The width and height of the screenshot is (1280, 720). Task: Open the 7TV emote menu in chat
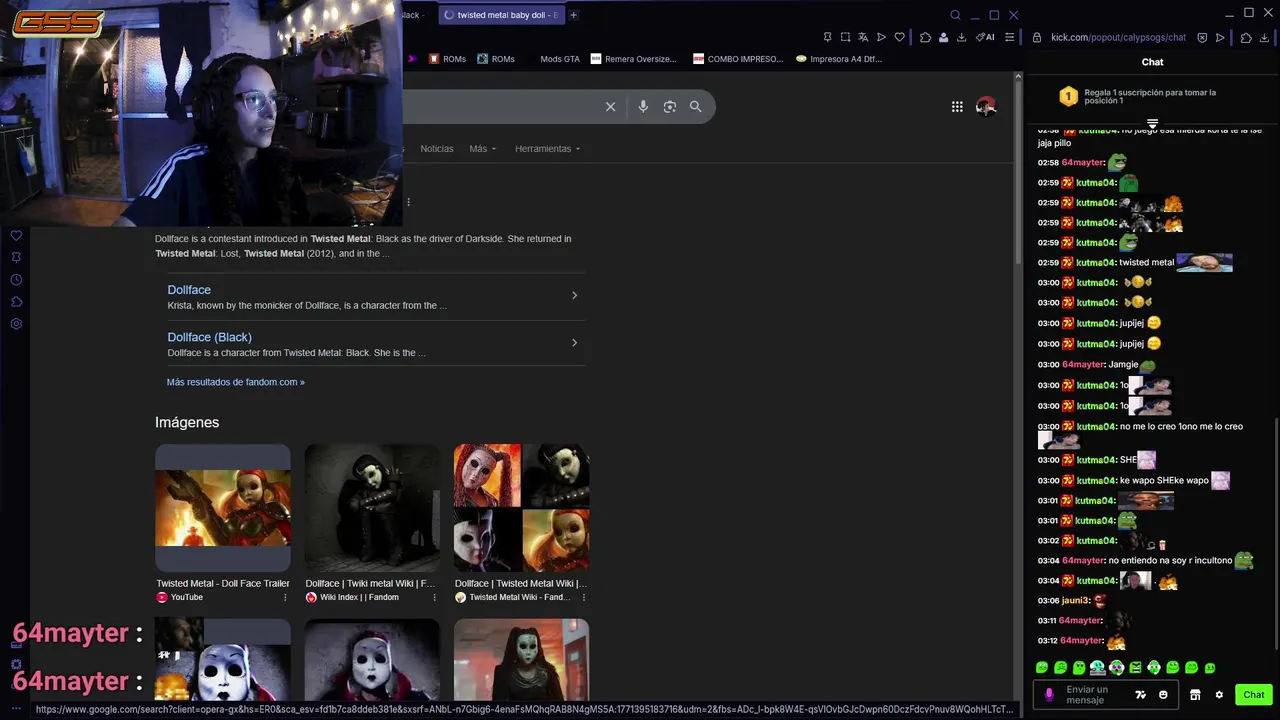(x=1141, y=695)
